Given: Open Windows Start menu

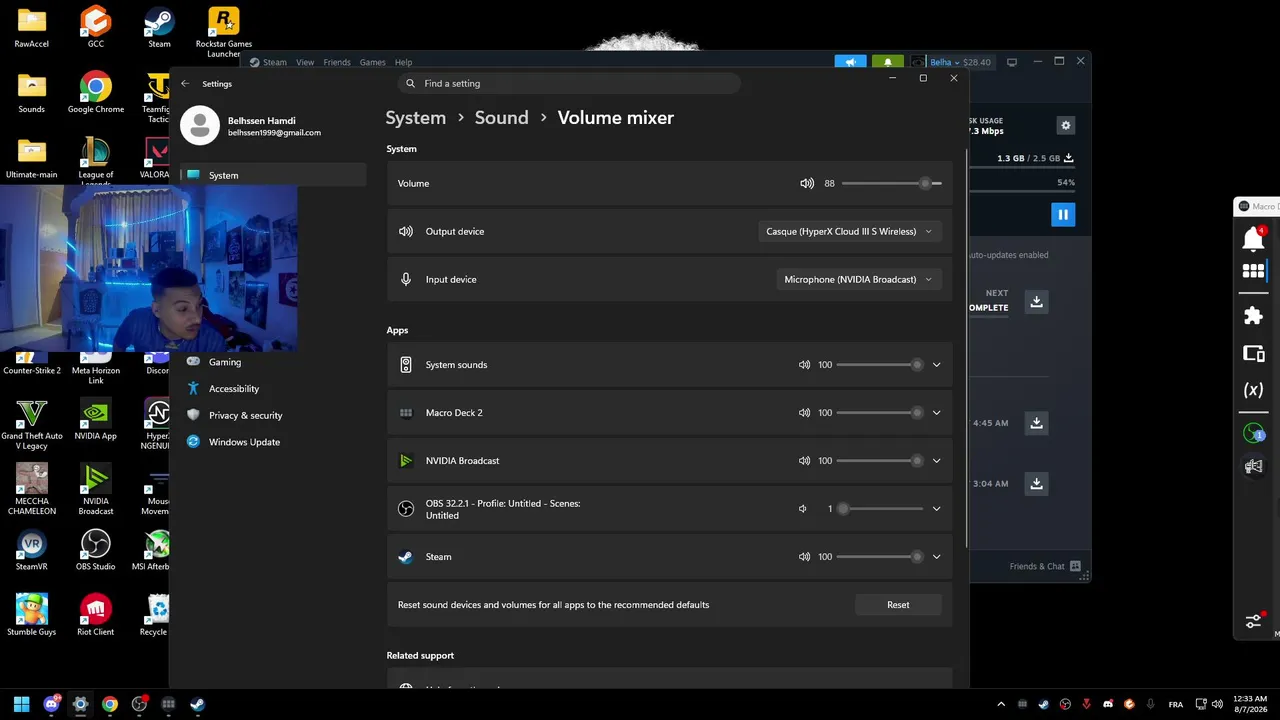Looking at the screenshot, I should pyautogui.click(x=21, y=704).
